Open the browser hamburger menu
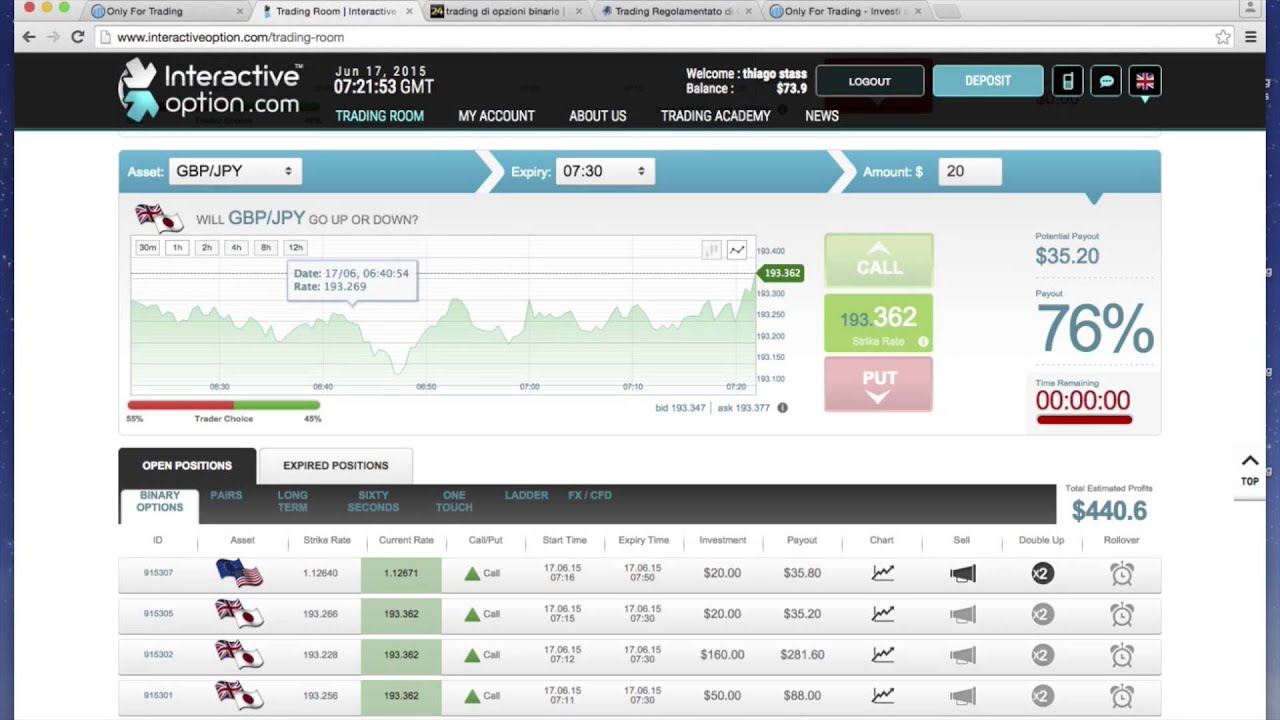 1250,37
